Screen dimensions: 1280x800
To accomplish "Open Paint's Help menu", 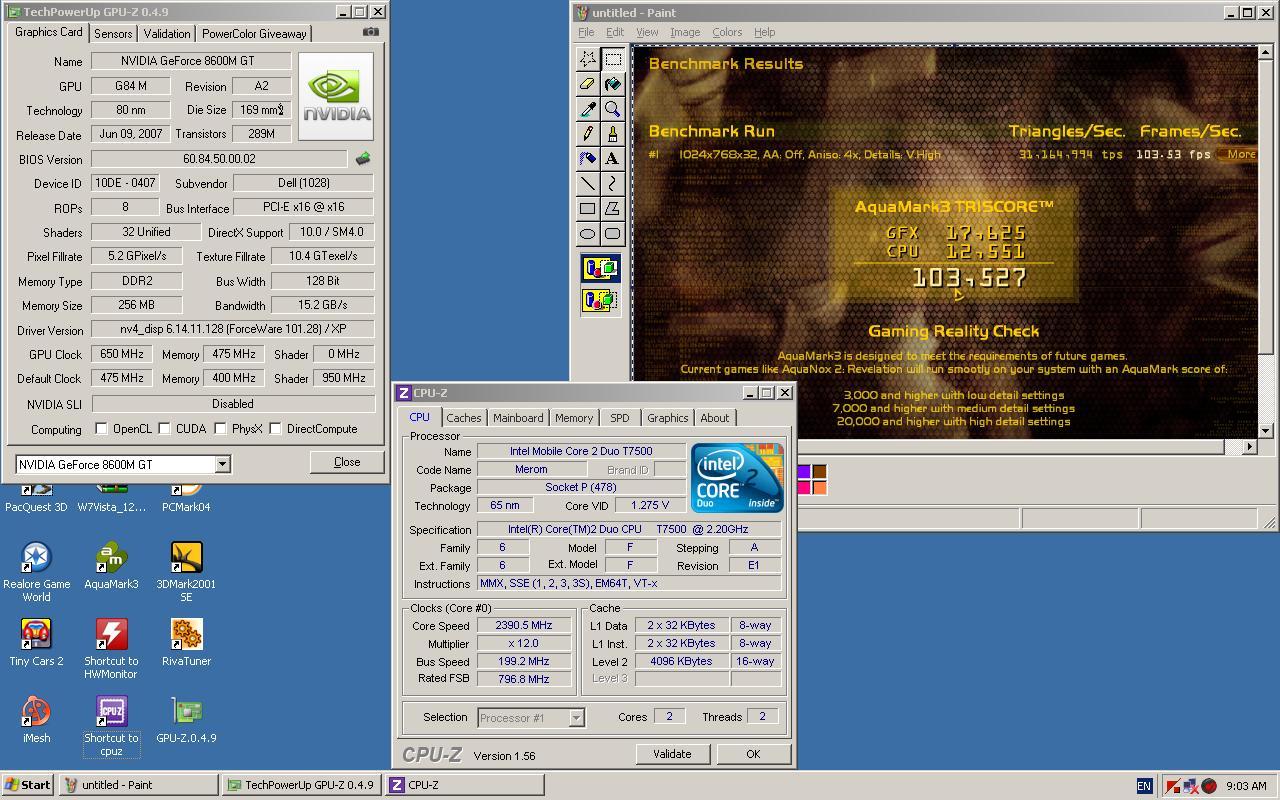I will click(x=764, y=32).
